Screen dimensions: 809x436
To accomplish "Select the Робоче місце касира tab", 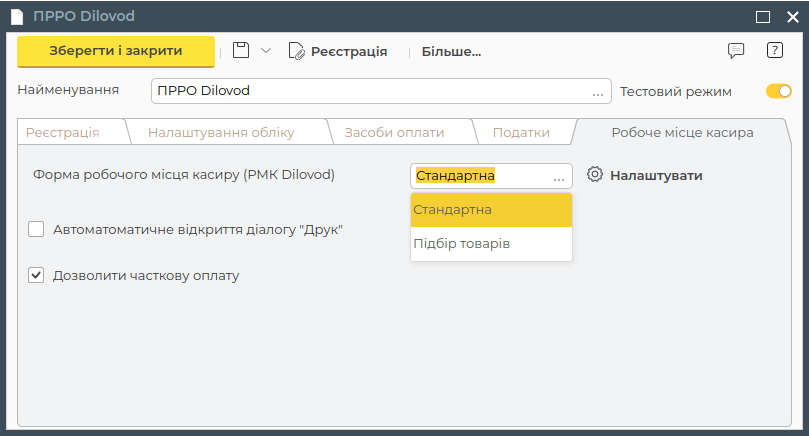I will (x=682, y=133).
